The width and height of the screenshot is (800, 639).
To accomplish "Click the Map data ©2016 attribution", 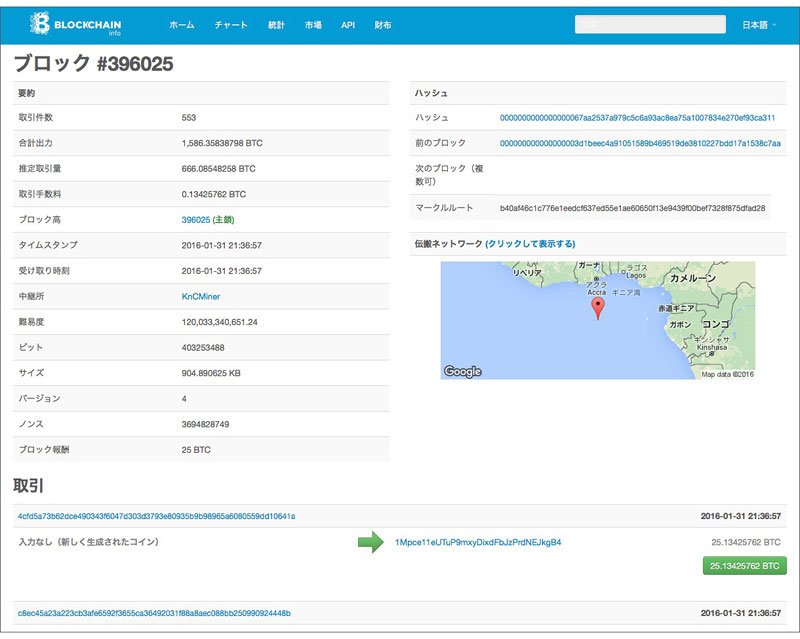I will pyautogui.click(x=728, y=374).
